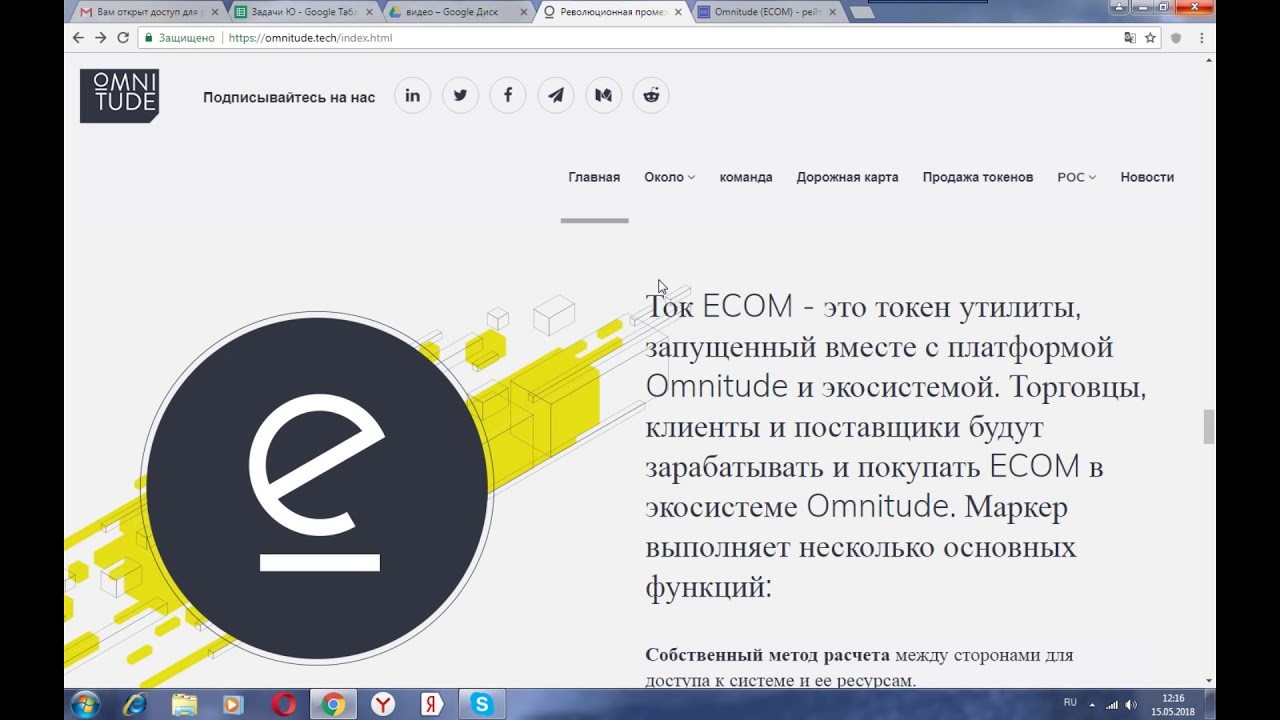Click the green lock security icon
The image size is (1280, 720).
click(149, 38)
